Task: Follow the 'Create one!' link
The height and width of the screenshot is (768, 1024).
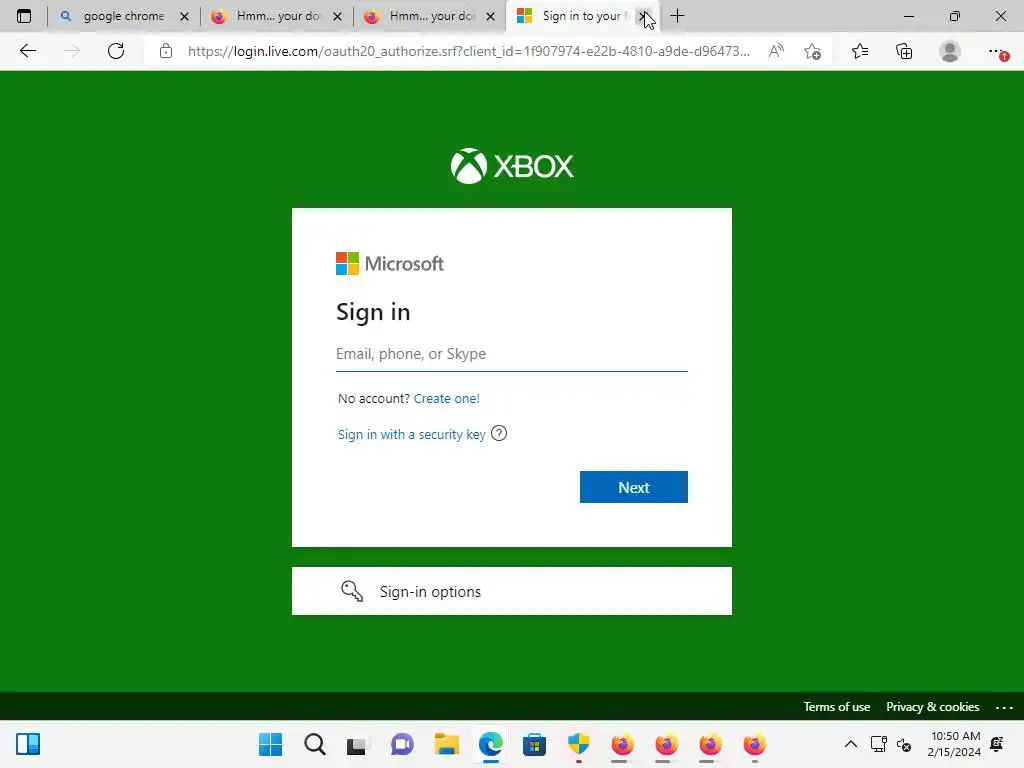Action: coord(446,398)
